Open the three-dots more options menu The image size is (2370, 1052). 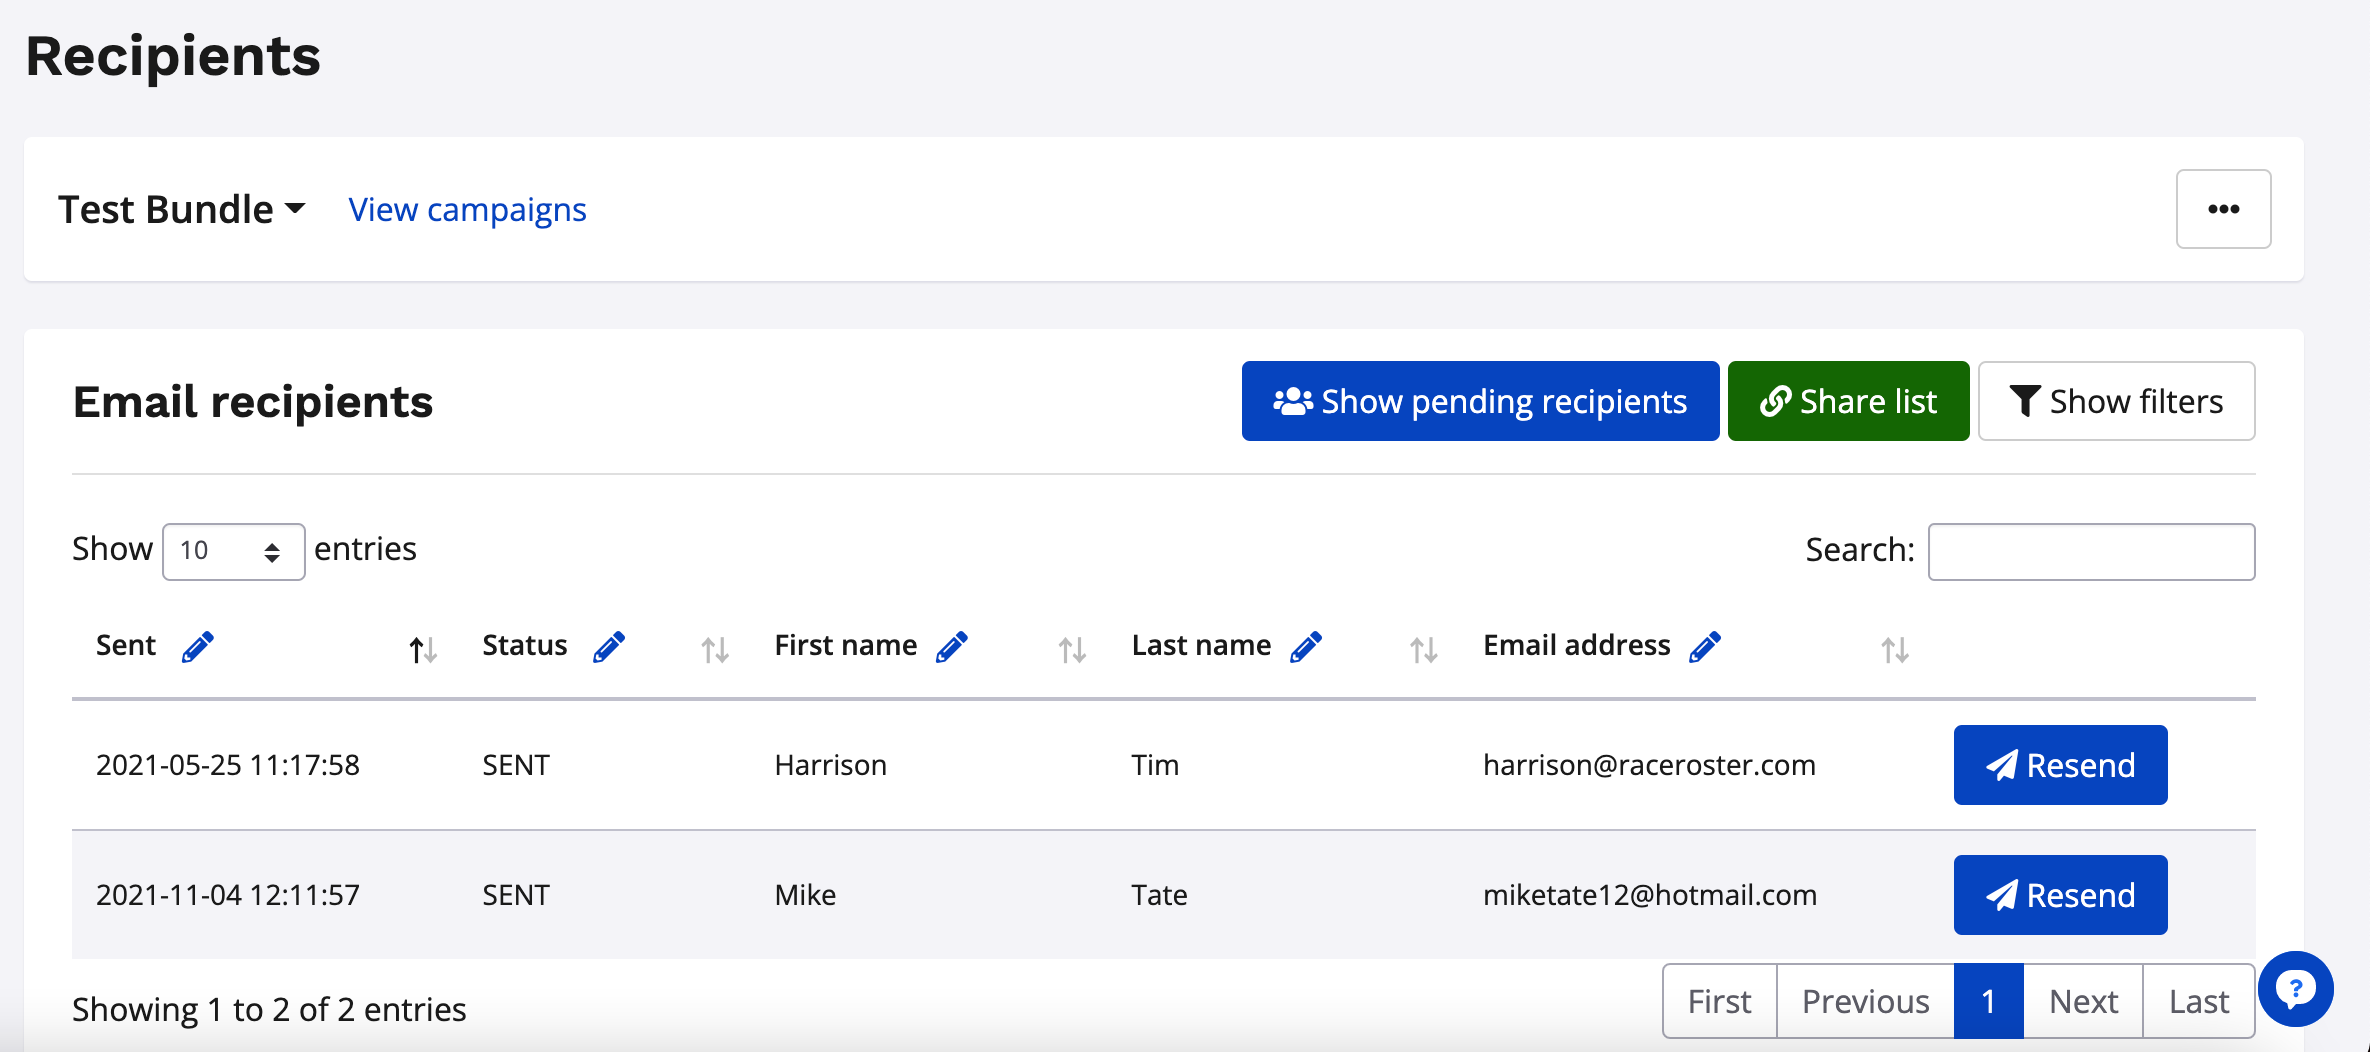click(2223, 209)
